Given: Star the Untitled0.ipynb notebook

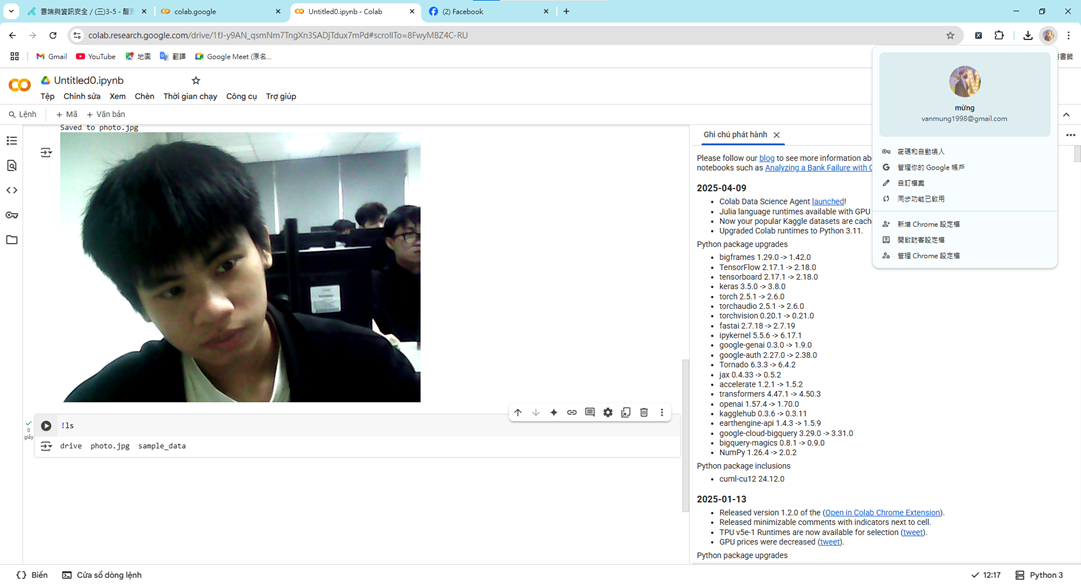Looking at the screenshot, I should click(x=196, y=80).
